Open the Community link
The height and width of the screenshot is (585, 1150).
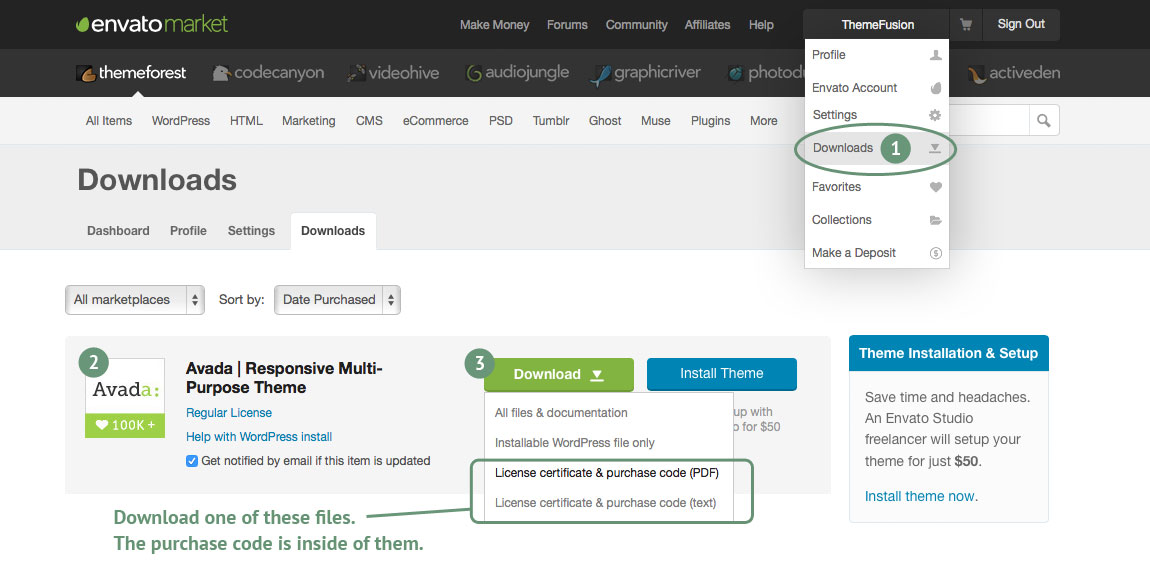637,25
